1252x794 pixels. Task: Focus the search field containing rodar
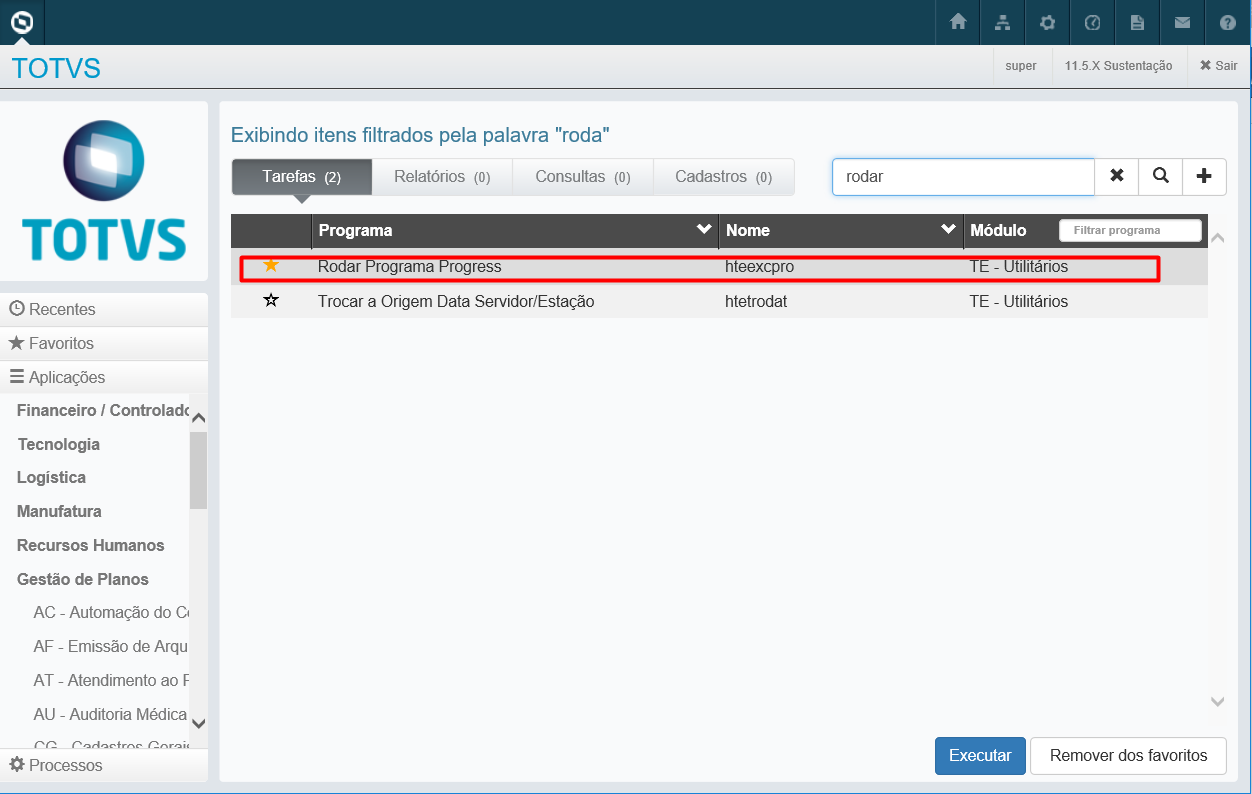tap(963, 176)
